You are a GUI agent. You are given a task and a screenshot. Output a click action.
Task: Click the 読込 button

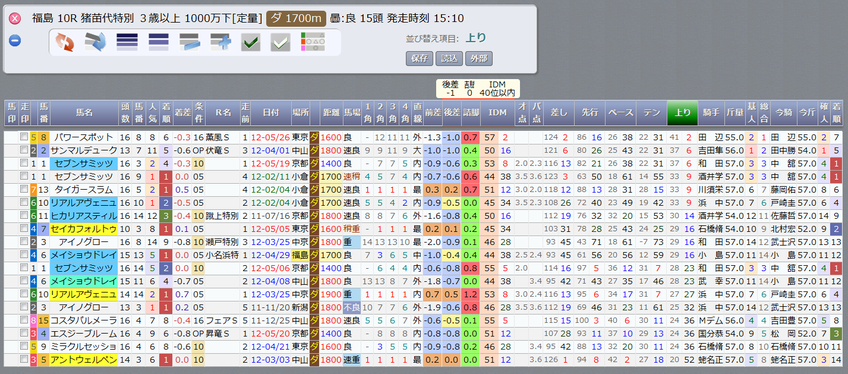tap(449, 58)
